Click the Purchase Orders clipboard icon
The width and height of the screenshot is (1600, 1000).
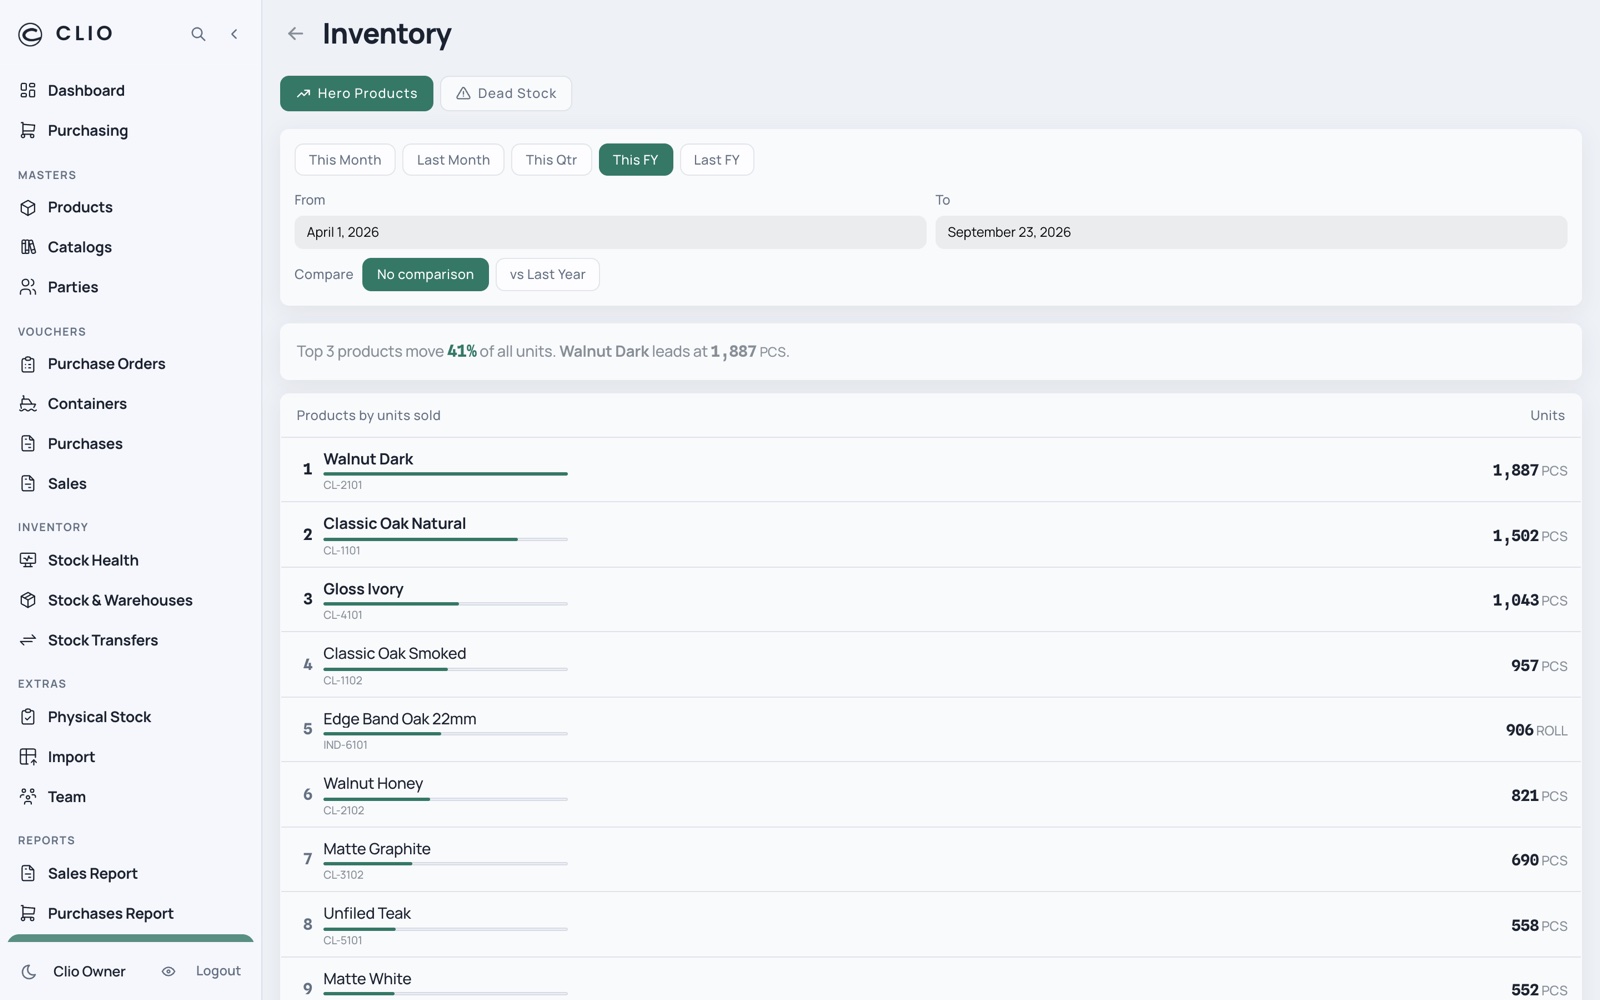click(x=28, y=364)
